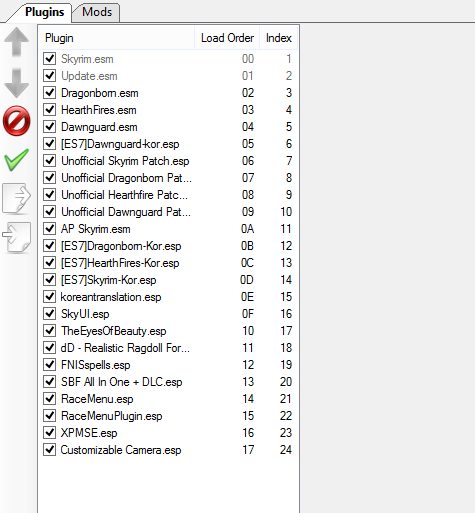Toggle the XPMSE.esp checkbox
Screen dimensions: 475x513
pyautogui.click(x=50, y=433)
